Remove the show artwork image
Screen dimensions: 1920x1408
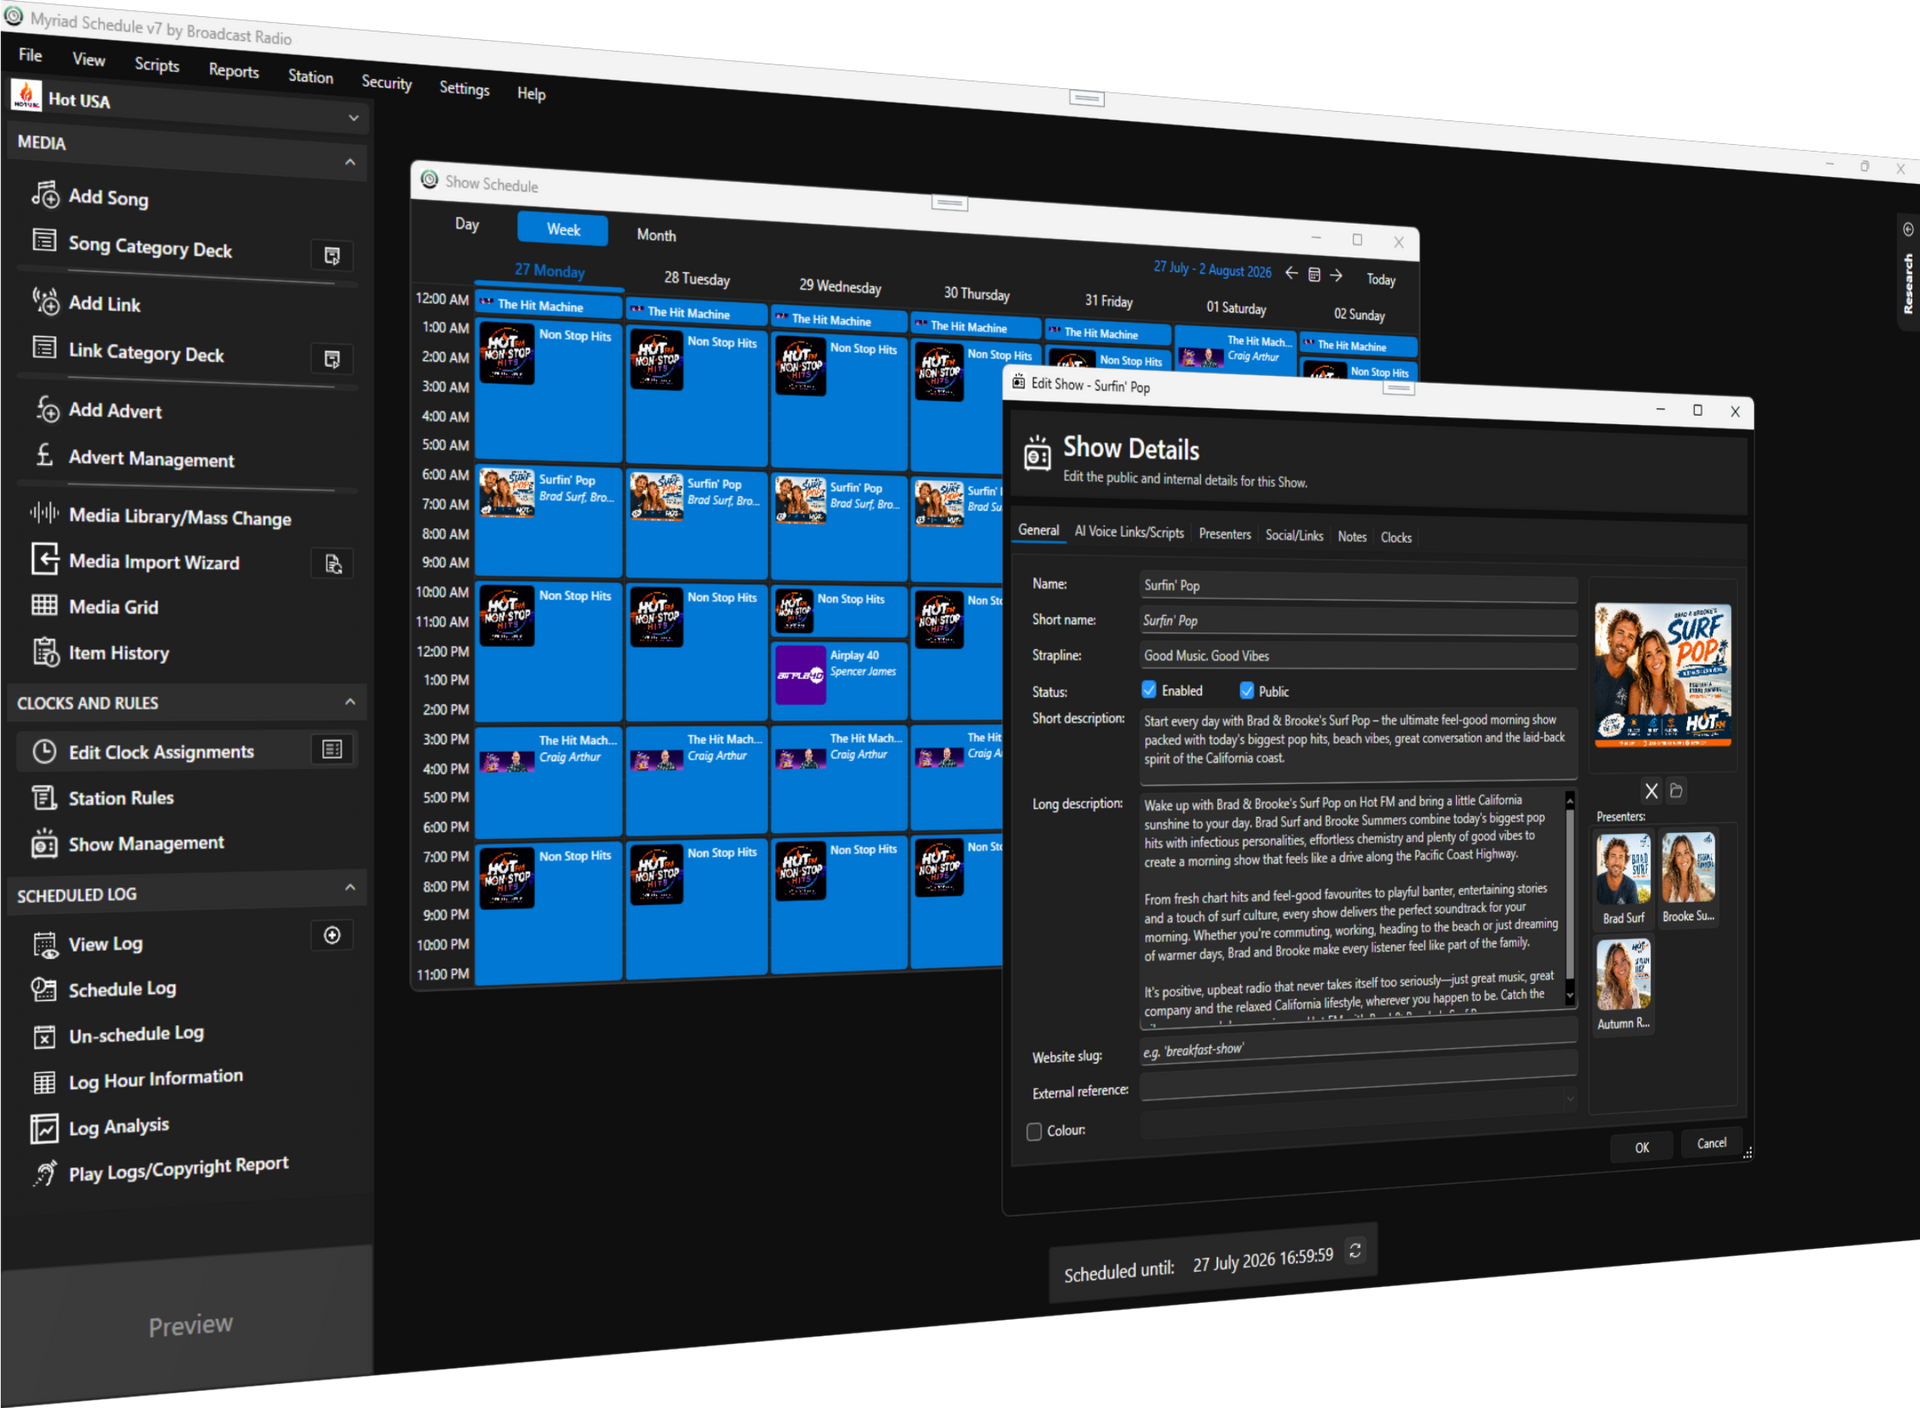(1651, 791)
